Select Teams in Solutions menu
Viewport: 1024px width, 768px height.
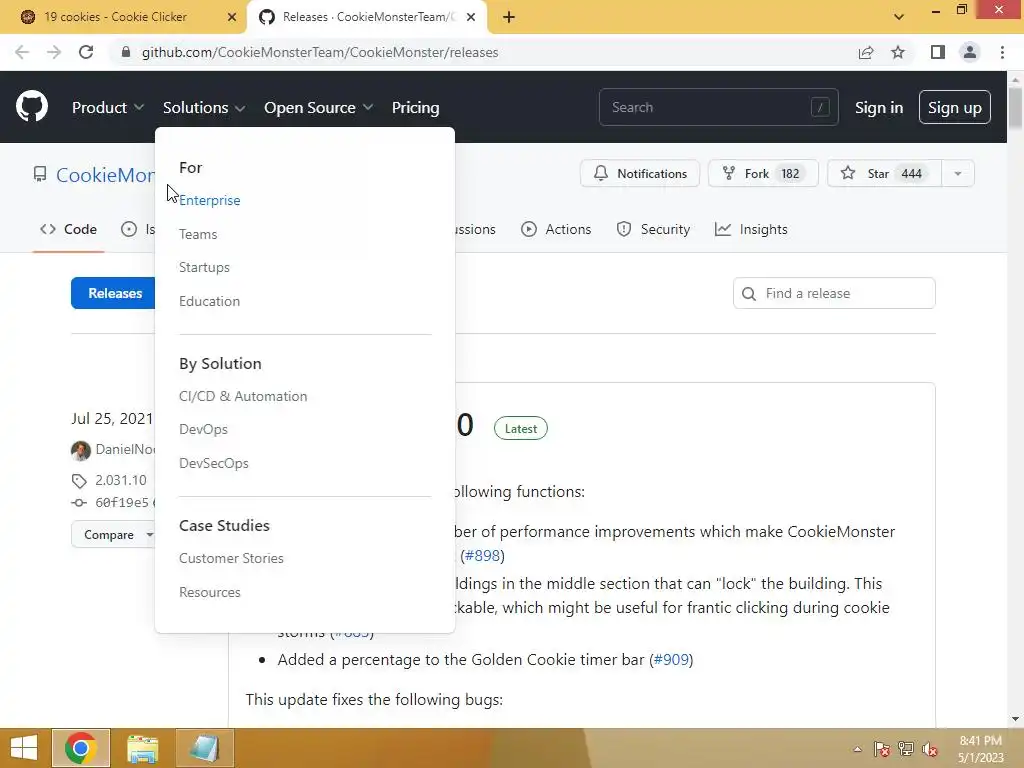198,234
